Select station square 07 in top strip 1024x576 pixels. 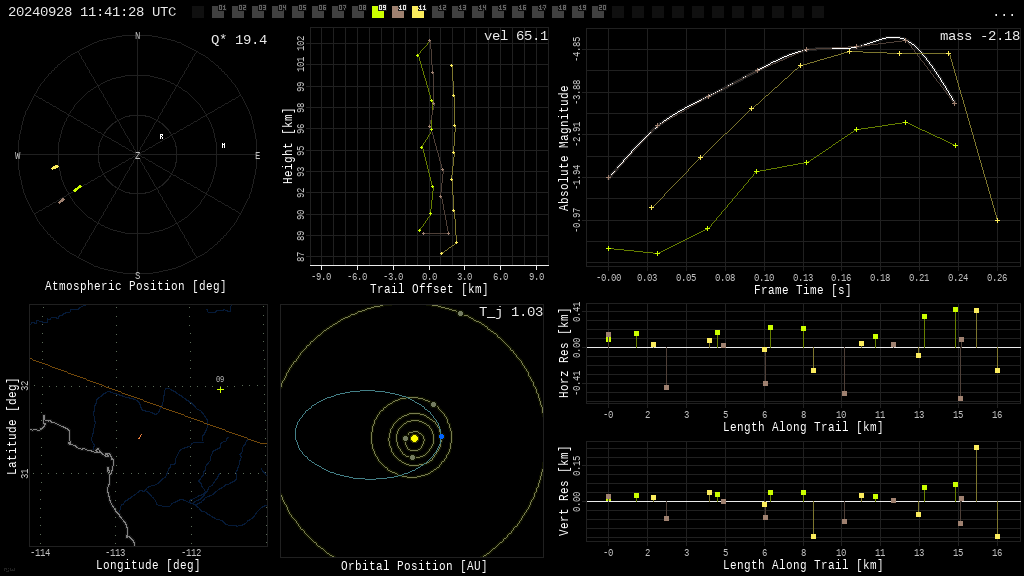click(338, 12)
